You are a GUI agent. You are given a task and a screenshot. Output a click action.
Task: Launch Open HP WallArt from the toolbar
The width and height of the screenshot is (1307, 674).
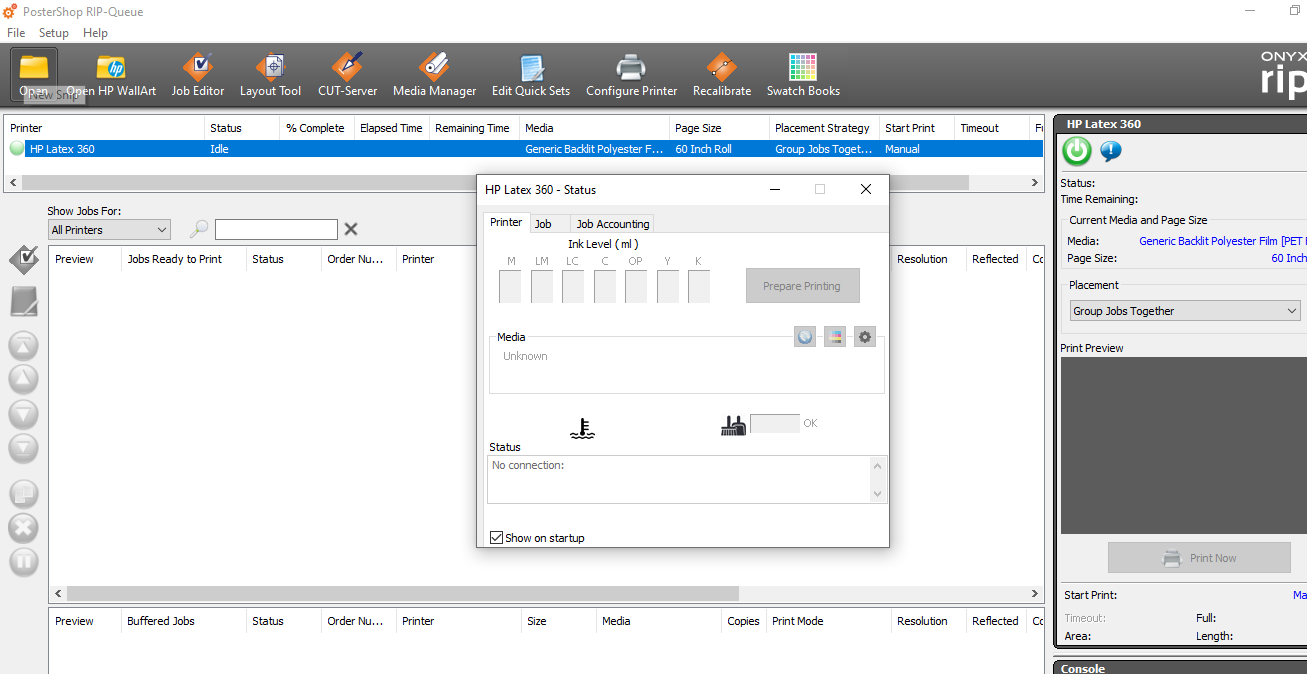111,74
